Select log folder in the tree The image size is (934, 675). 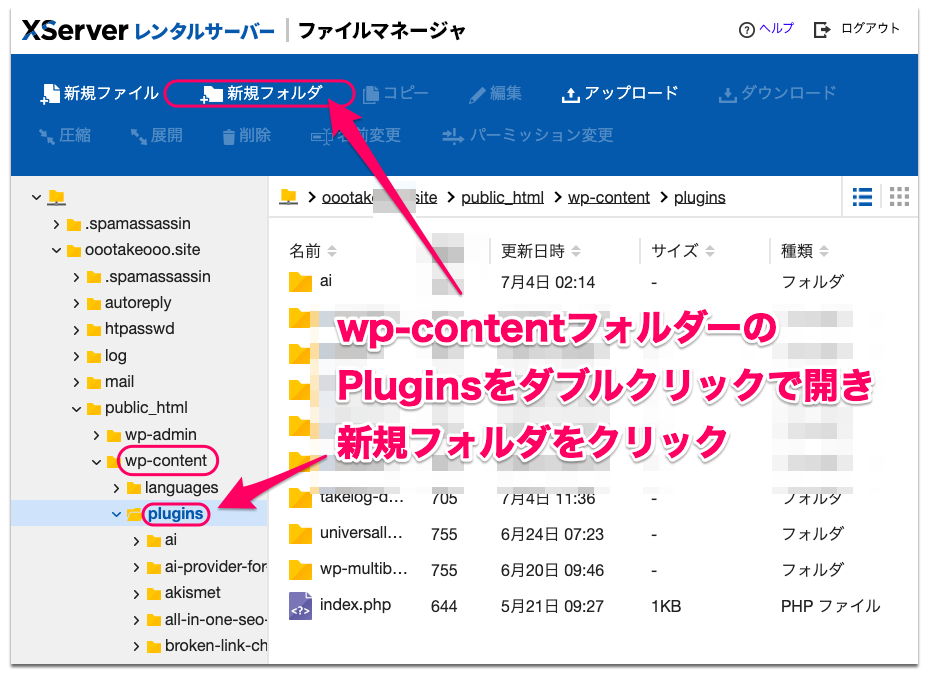pyautogui.click(x=116, y=356)
